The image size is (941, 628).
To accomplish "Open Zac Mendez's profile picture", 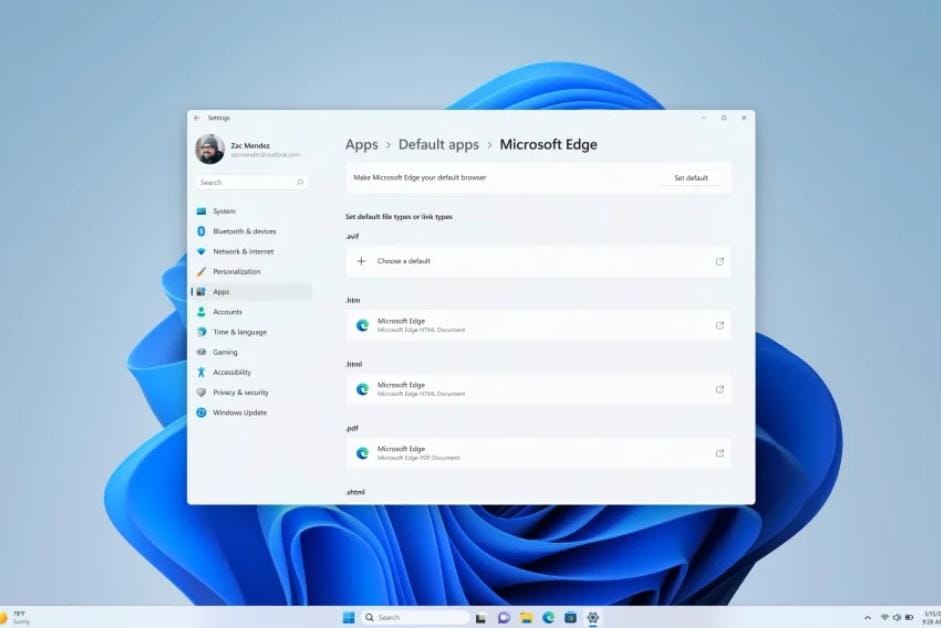I will (x=209, y=149).
